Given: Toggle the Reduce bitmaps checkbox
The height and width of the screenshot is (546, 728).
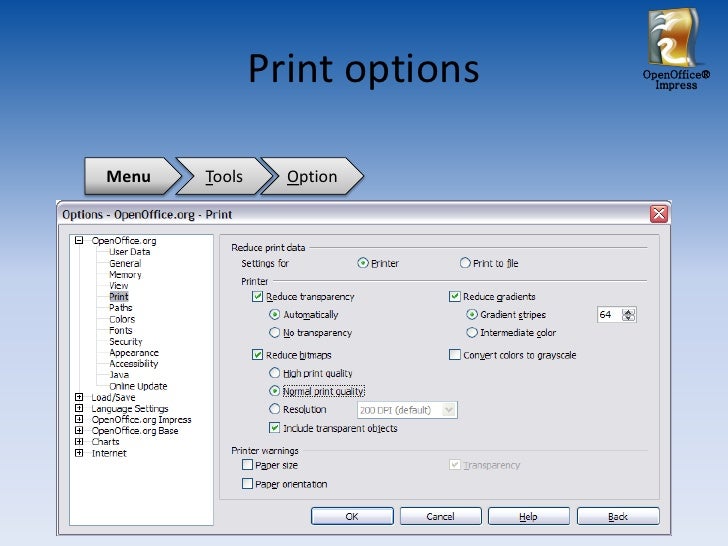Looking at the screenshot, I should click(x=257, y=355).
